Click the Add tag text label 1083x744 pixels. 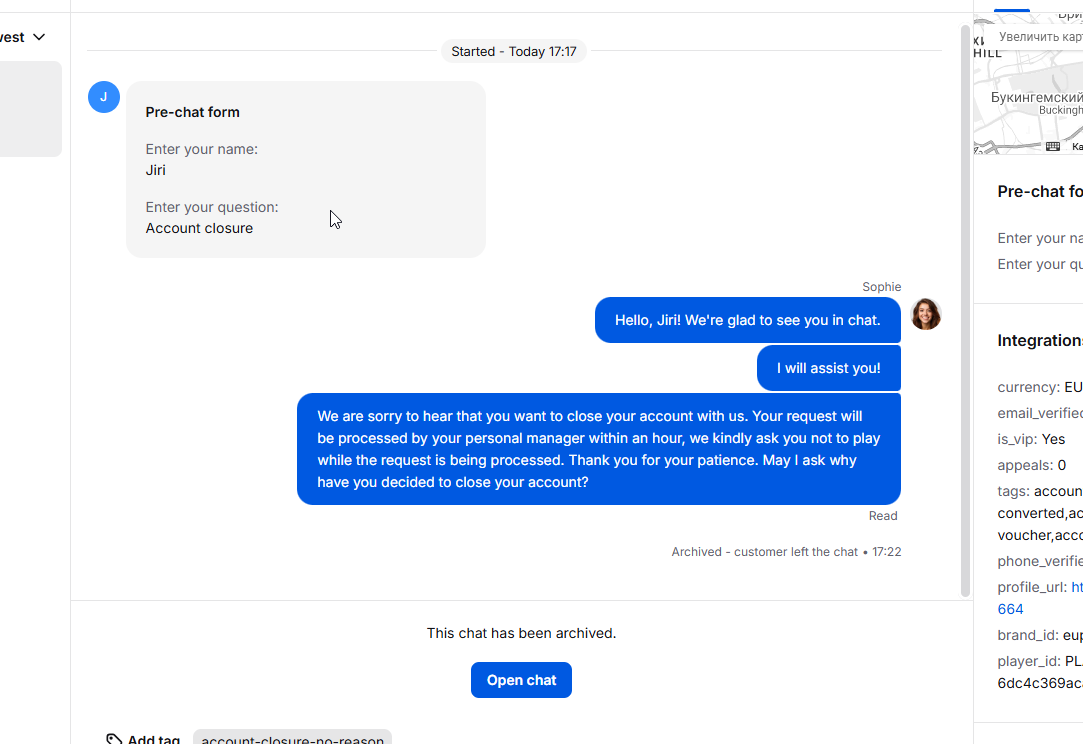click(x=154, y=738)
